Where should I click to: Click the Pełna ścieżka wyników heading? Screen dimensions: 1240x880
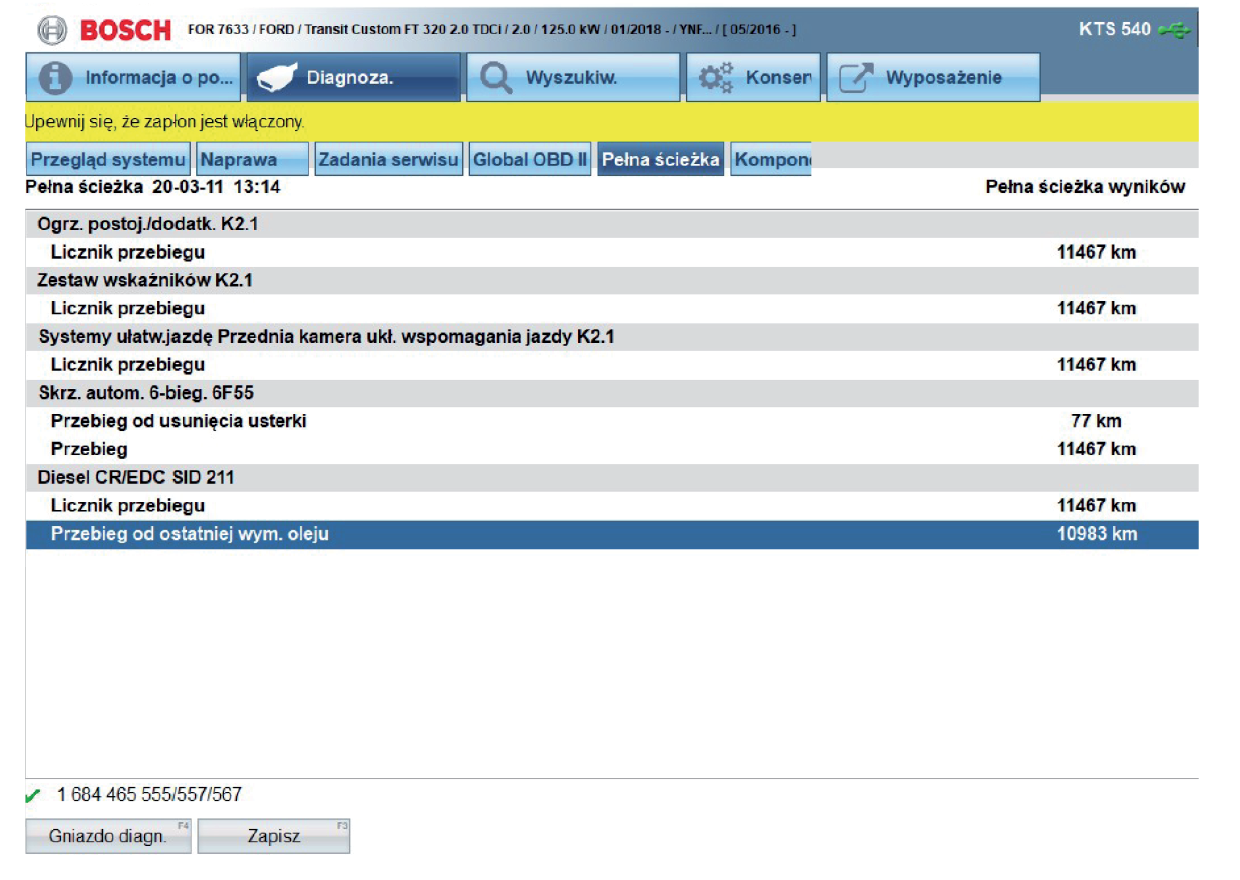1085,187
